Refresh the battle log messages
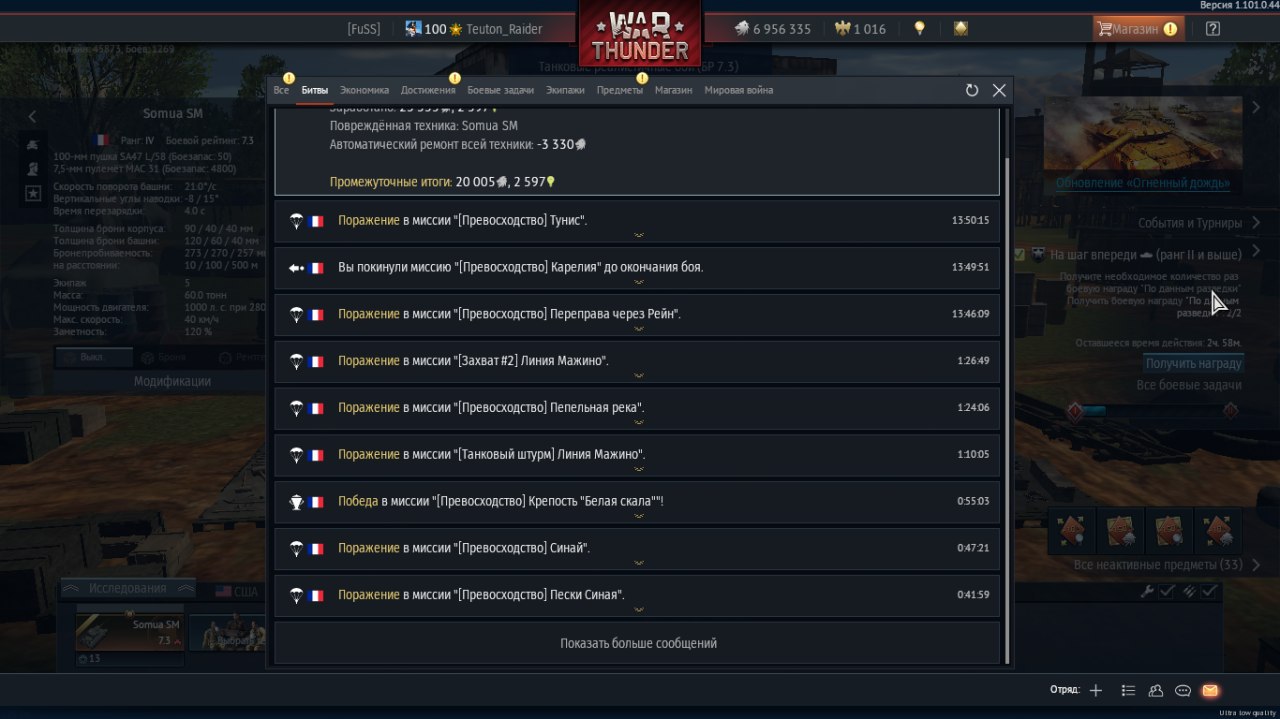This screenshot has width=1280, height=719. pyautogui.click(x=972, y=90)
